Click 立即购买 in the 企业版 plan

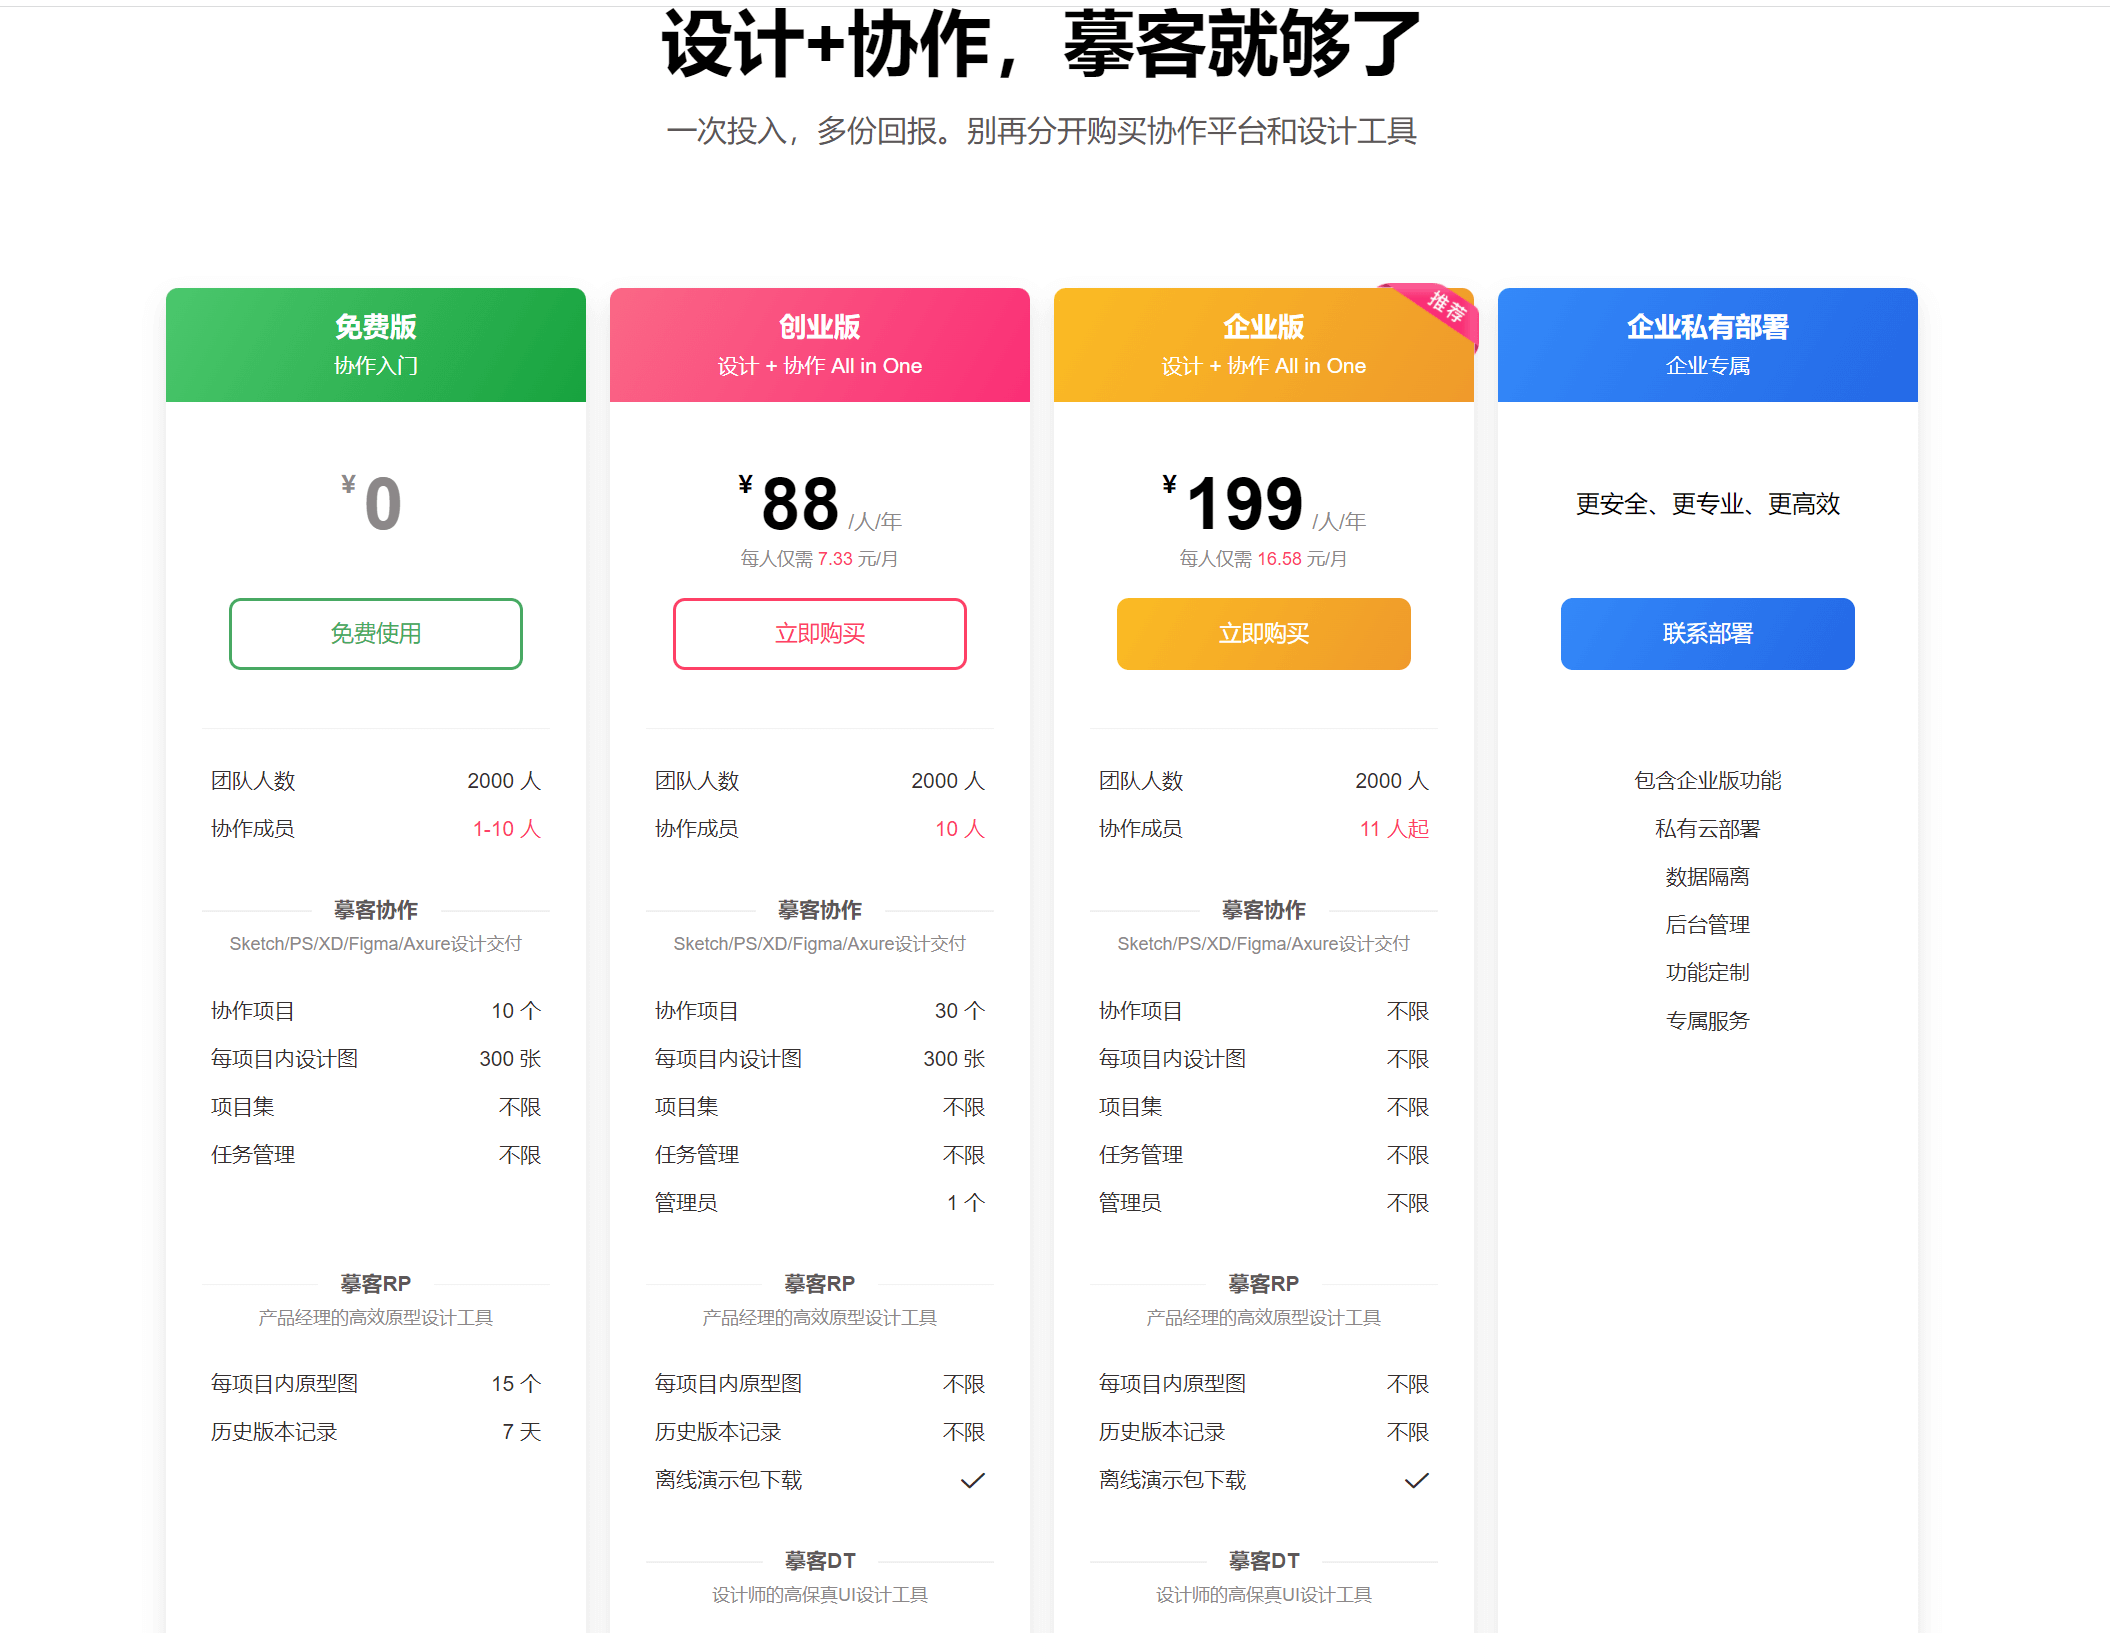click(1264, 634)
